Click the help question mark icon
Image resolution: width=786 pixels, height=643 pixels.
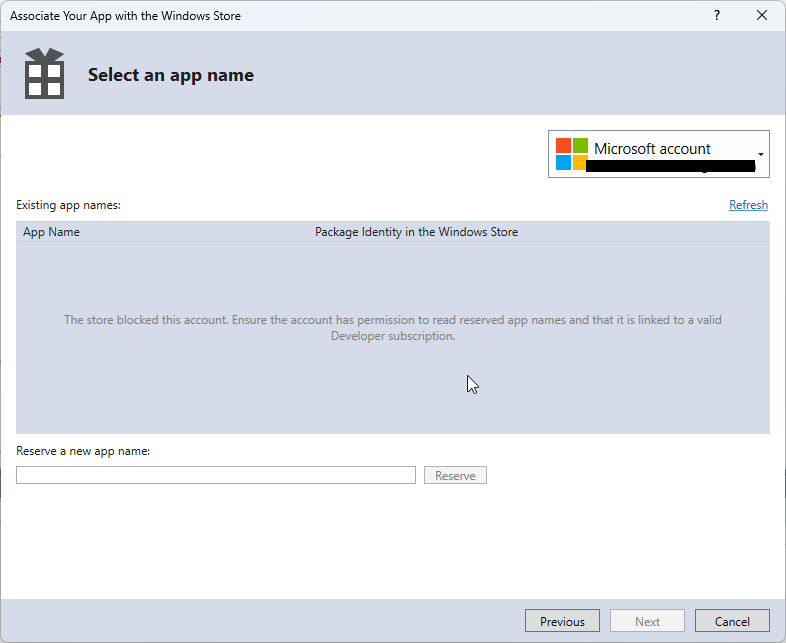tap(717, 16)
